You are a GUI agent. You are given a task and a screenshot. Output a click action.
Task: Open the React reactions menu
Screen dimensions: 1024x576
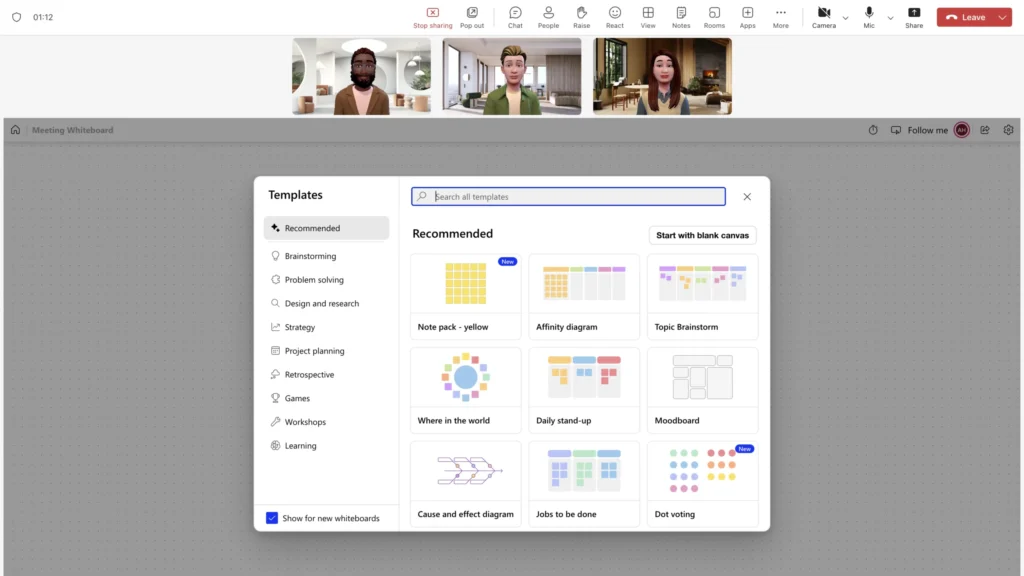tap(614, 16)
